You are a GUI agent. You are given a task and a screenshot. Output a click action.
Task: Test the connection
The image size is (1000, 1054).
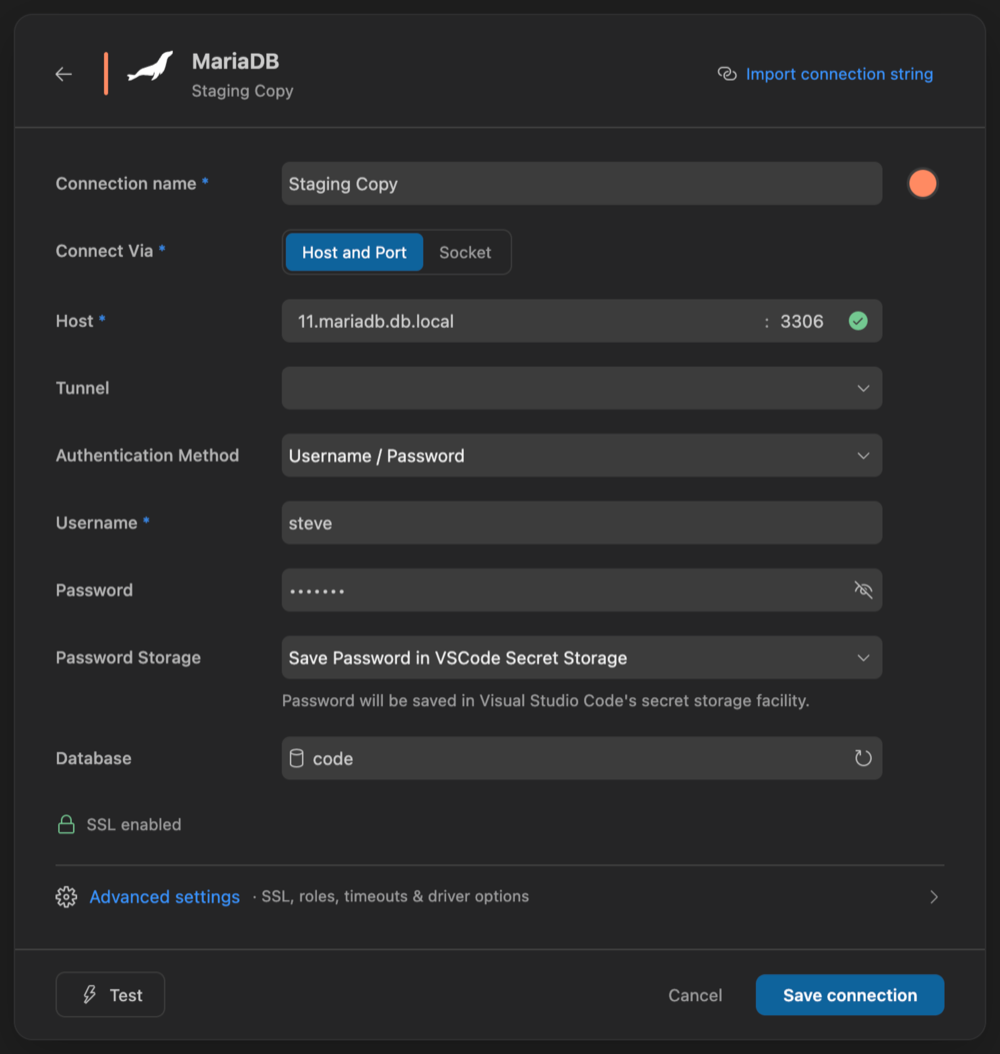pos(110,995)
